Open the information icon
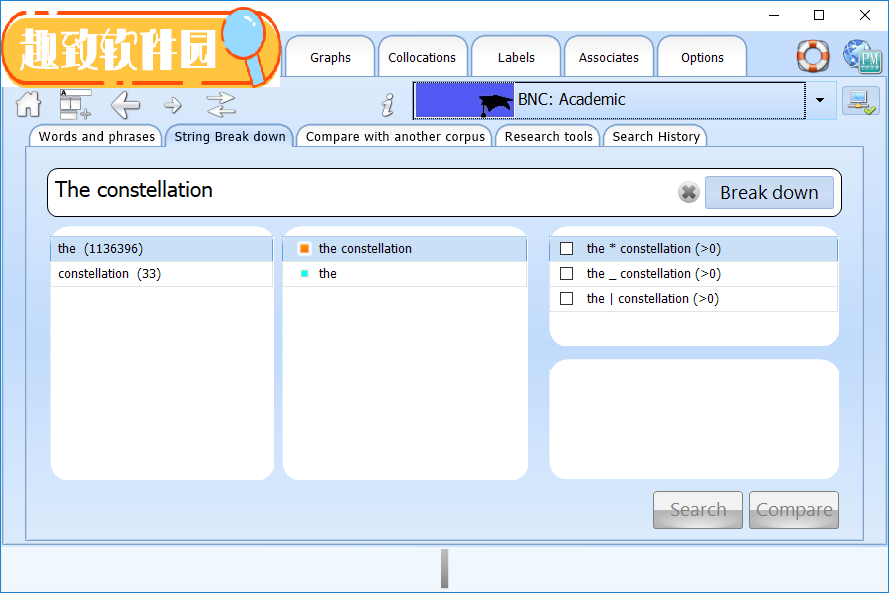Viewport: 889px width, 593px height. click(388, 104)
